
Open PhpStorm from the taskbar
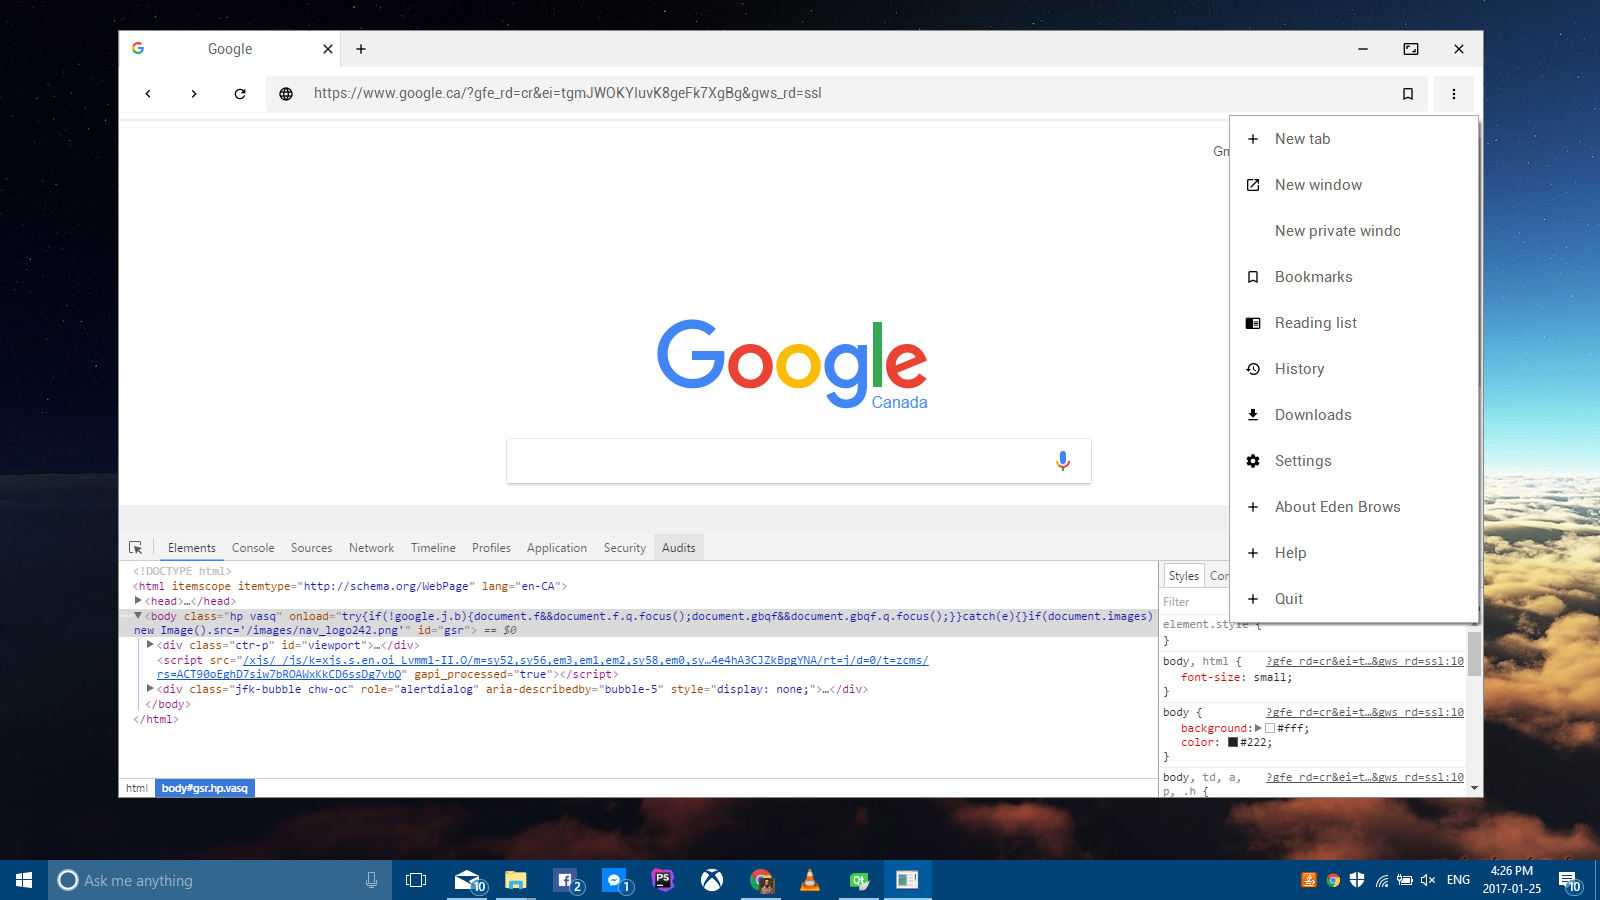point(662,880)
